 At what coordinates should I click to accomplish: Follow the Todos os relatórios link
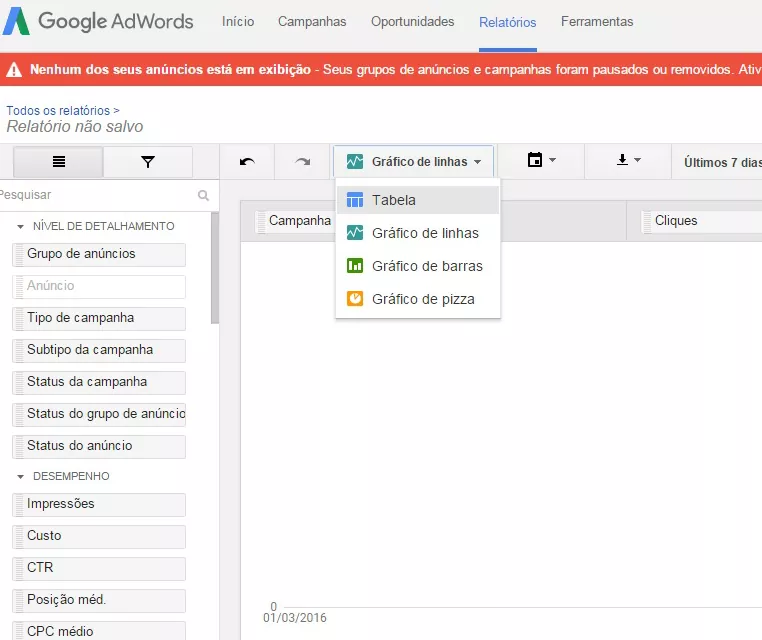58,111
